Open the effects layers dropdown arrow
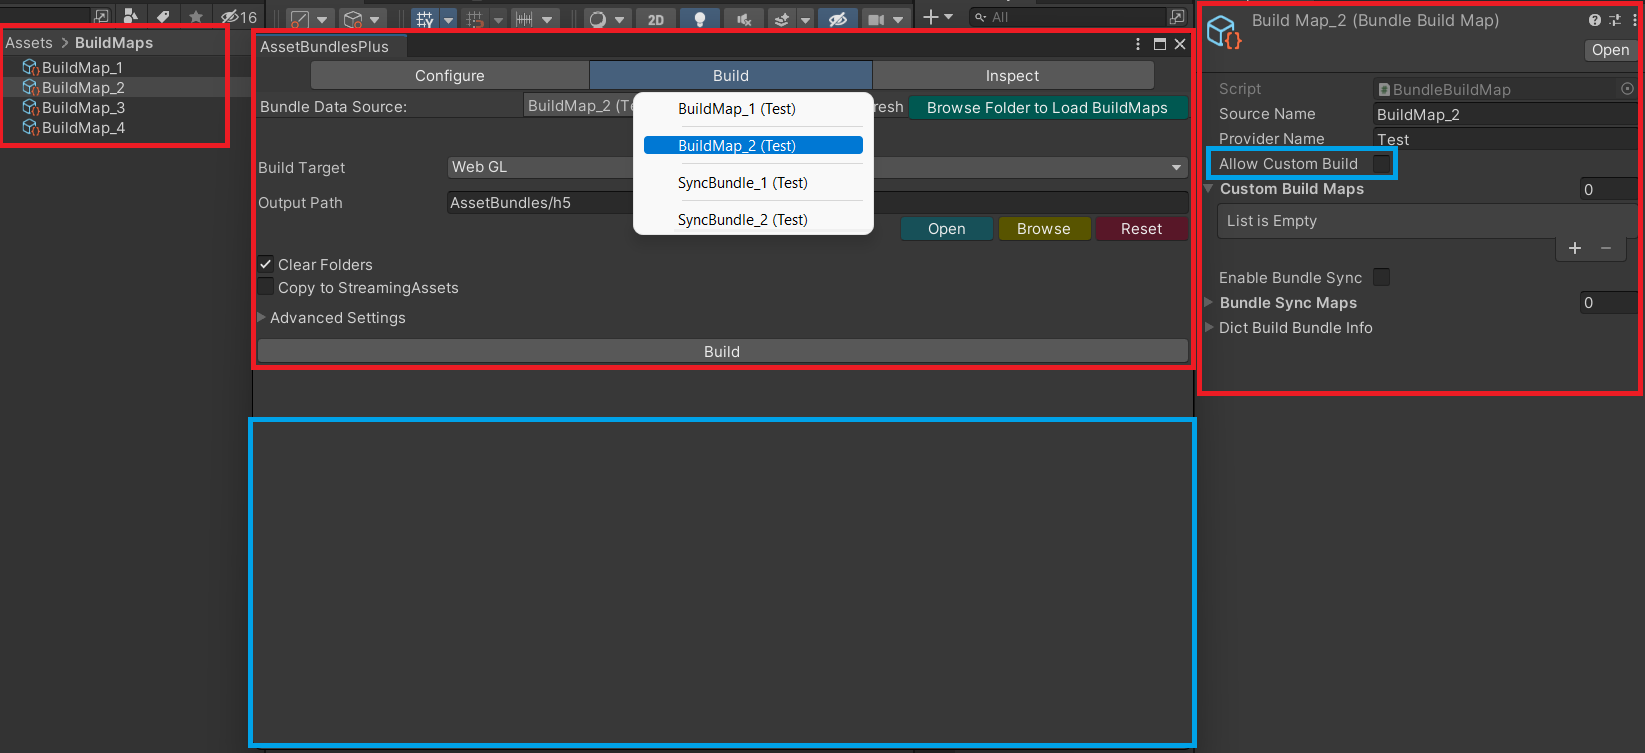Screen dimensions: 1645x753 (805, 19)
